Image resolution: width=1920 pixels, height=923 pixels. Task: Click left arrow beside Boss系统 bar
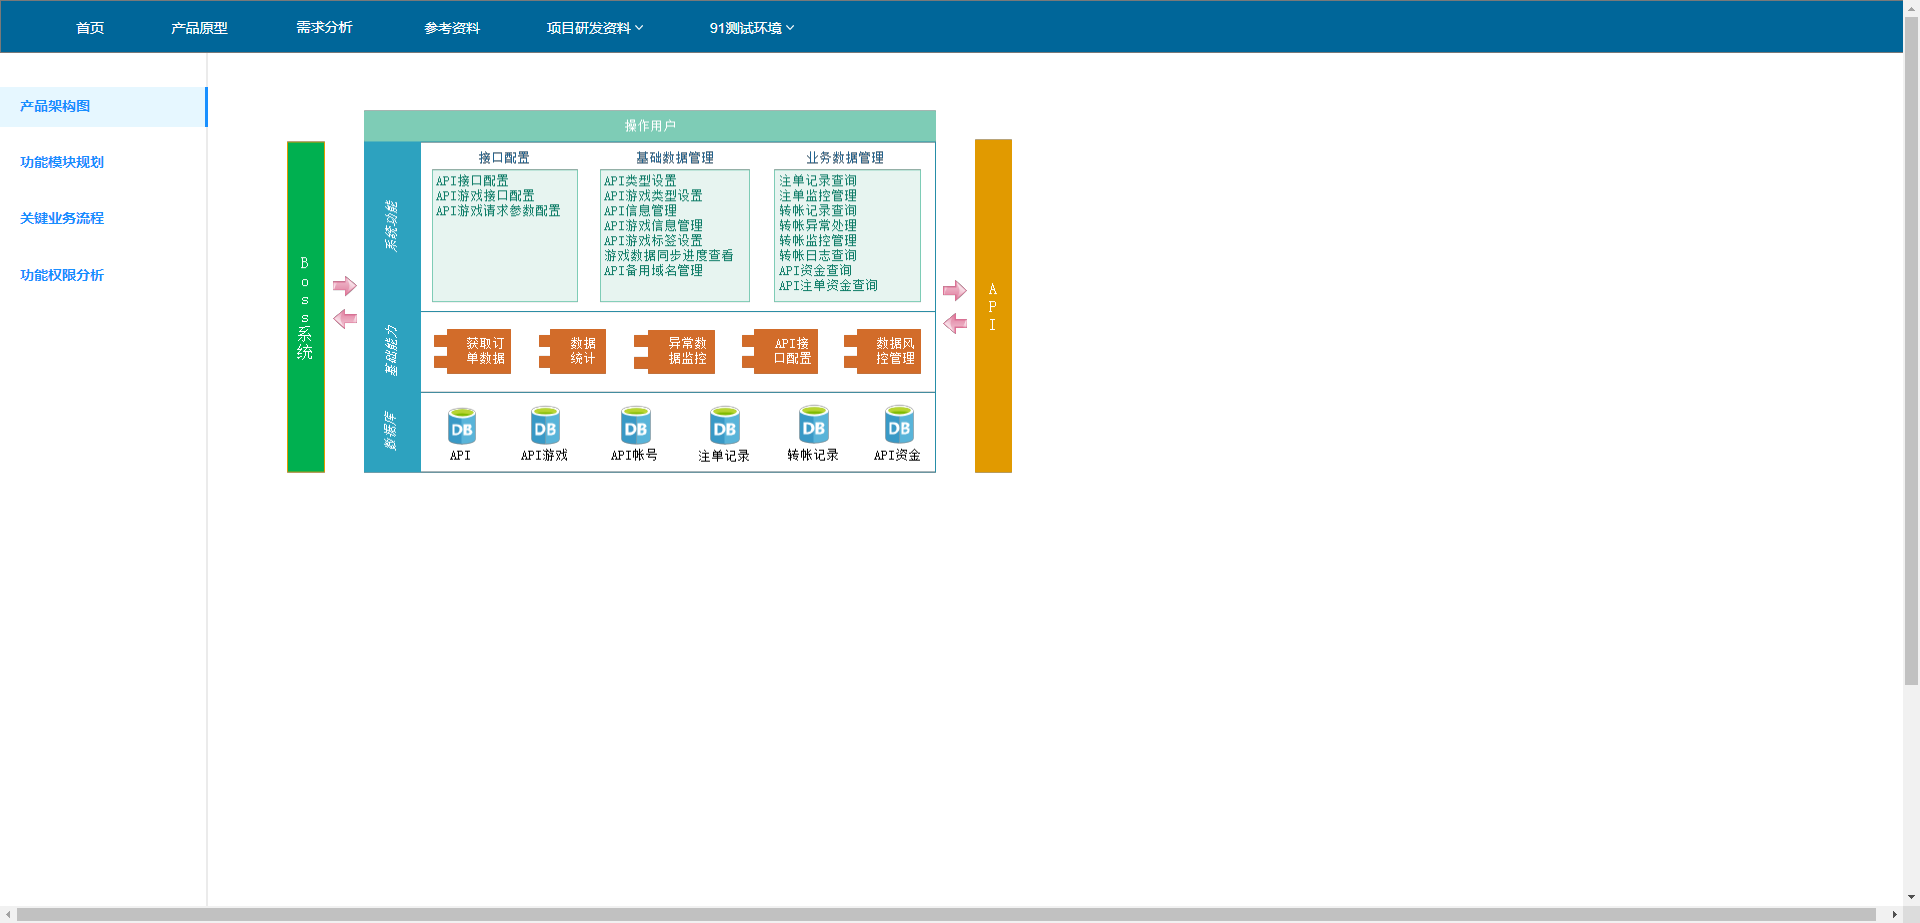pos(345,319)
